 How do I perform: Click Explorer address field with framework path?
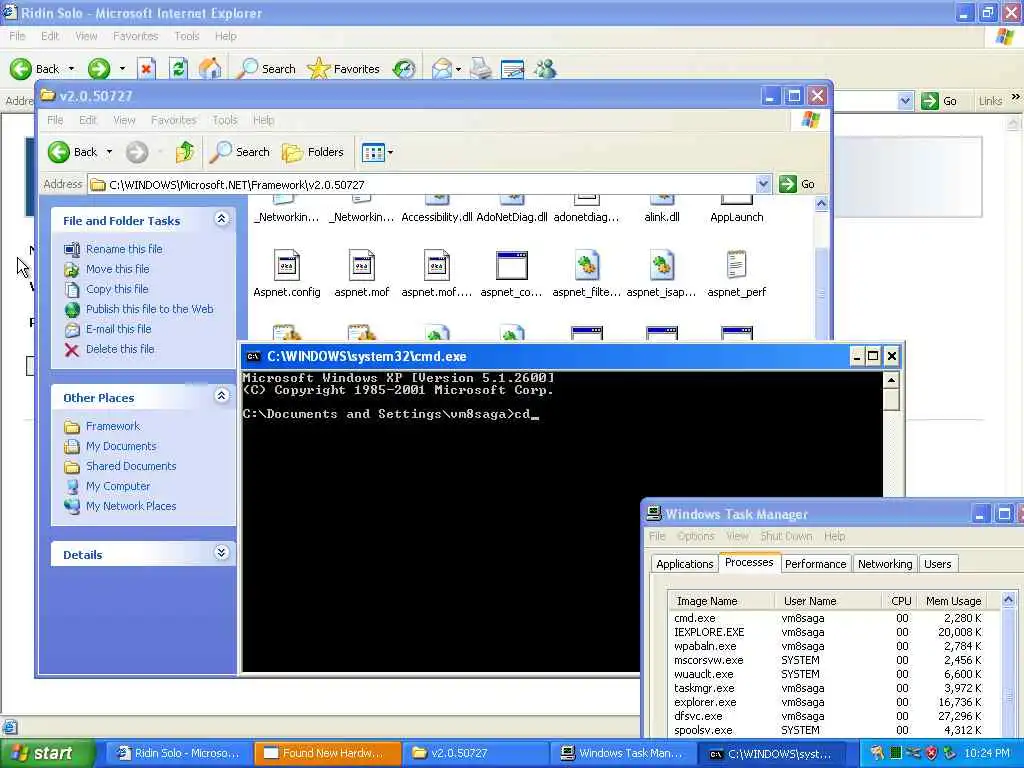[x=423, y=184]
